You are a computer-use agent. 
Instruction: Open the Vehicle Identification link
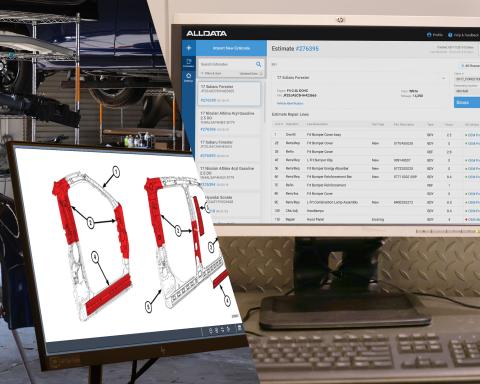coord(290,103)
